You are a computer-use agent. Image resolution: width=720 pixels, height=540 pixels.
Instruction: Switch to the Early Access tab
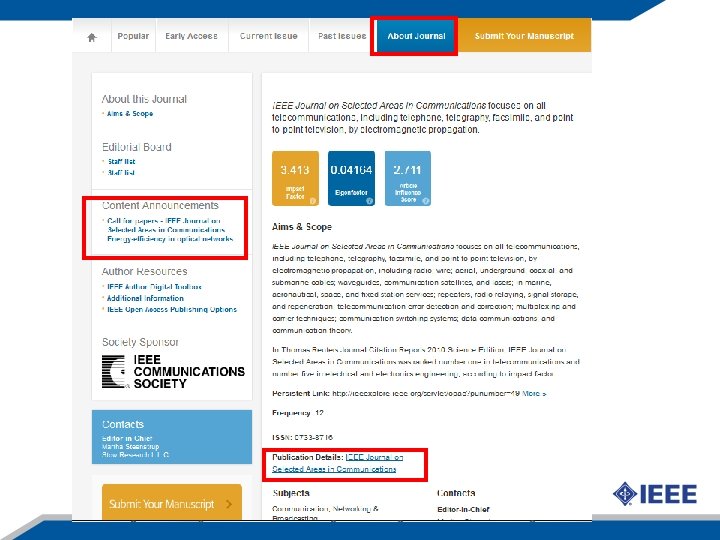click(191, 36)
